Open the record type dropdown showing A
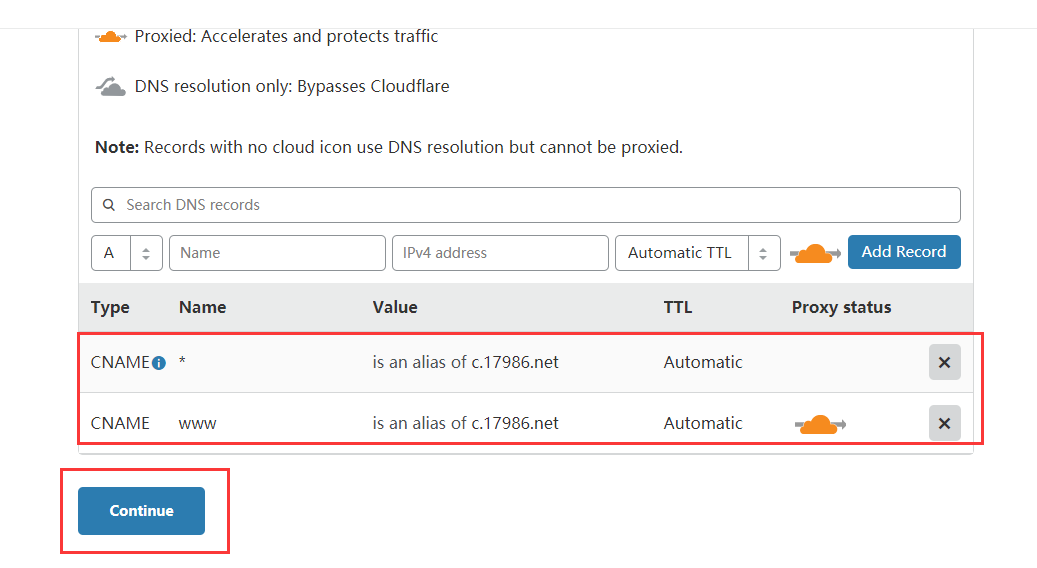Image resolution: width=1037 pixels, height=568 pixels. tap(127, 253)
